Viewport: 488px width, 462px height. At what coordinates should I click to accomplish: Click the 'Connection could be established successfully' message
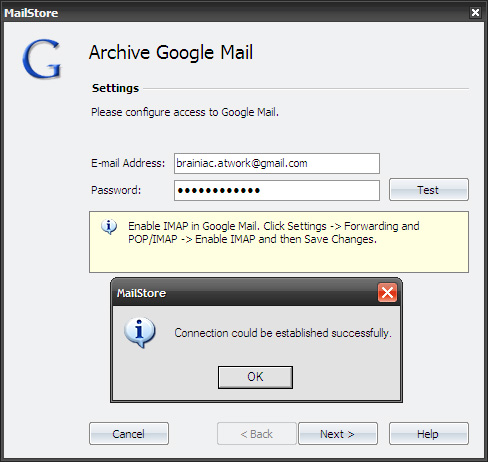tap(283, 333)
